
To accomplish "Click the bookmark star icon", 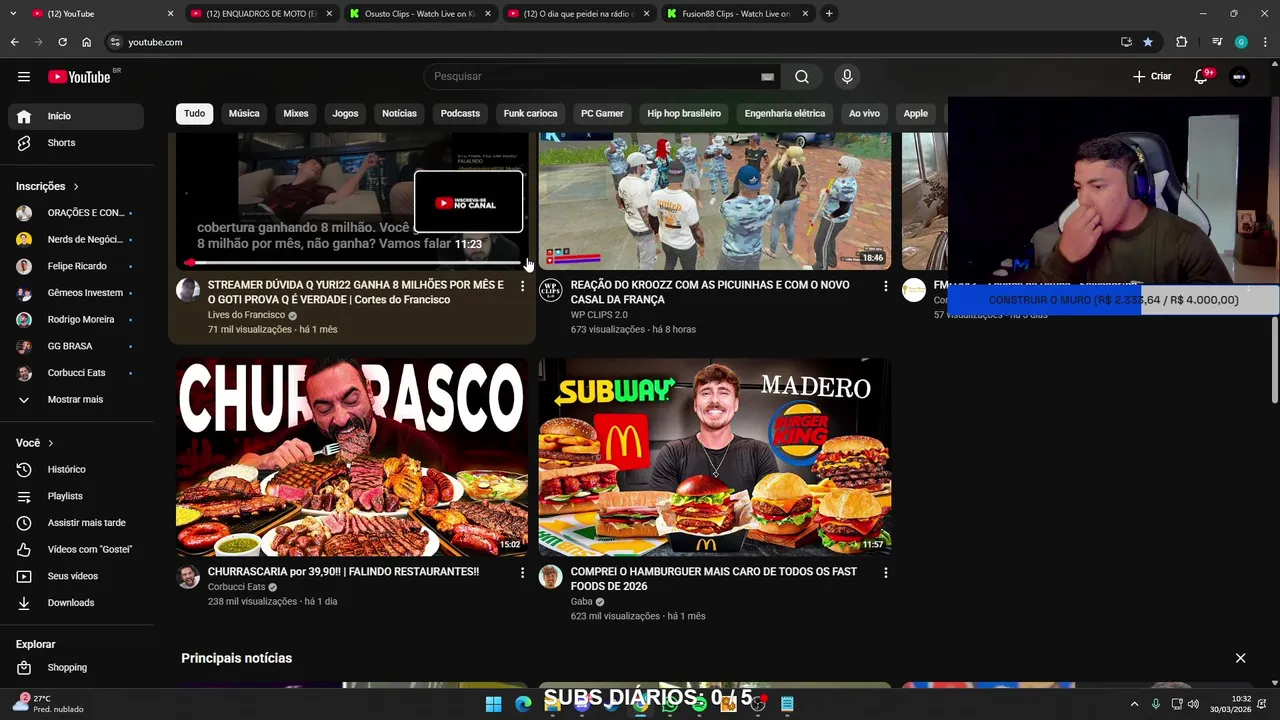I will pos(1148,42).
